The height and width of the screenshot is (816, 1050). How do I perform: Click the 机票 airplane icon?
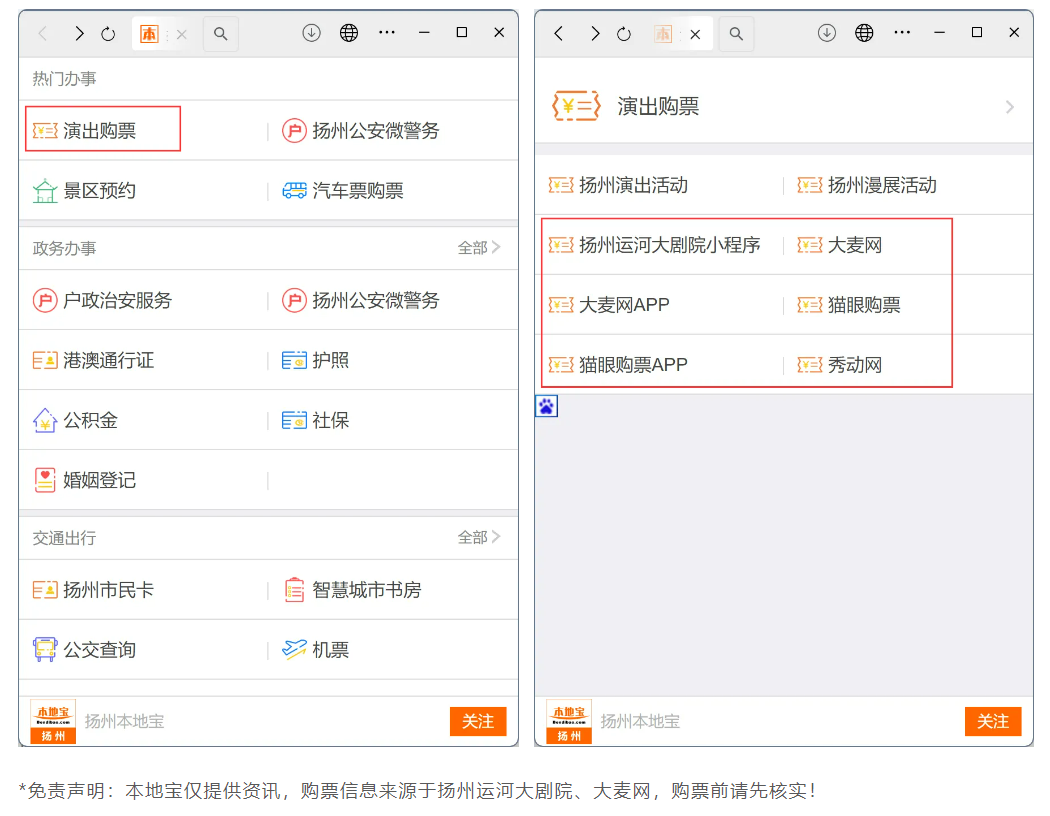[294, 649]
